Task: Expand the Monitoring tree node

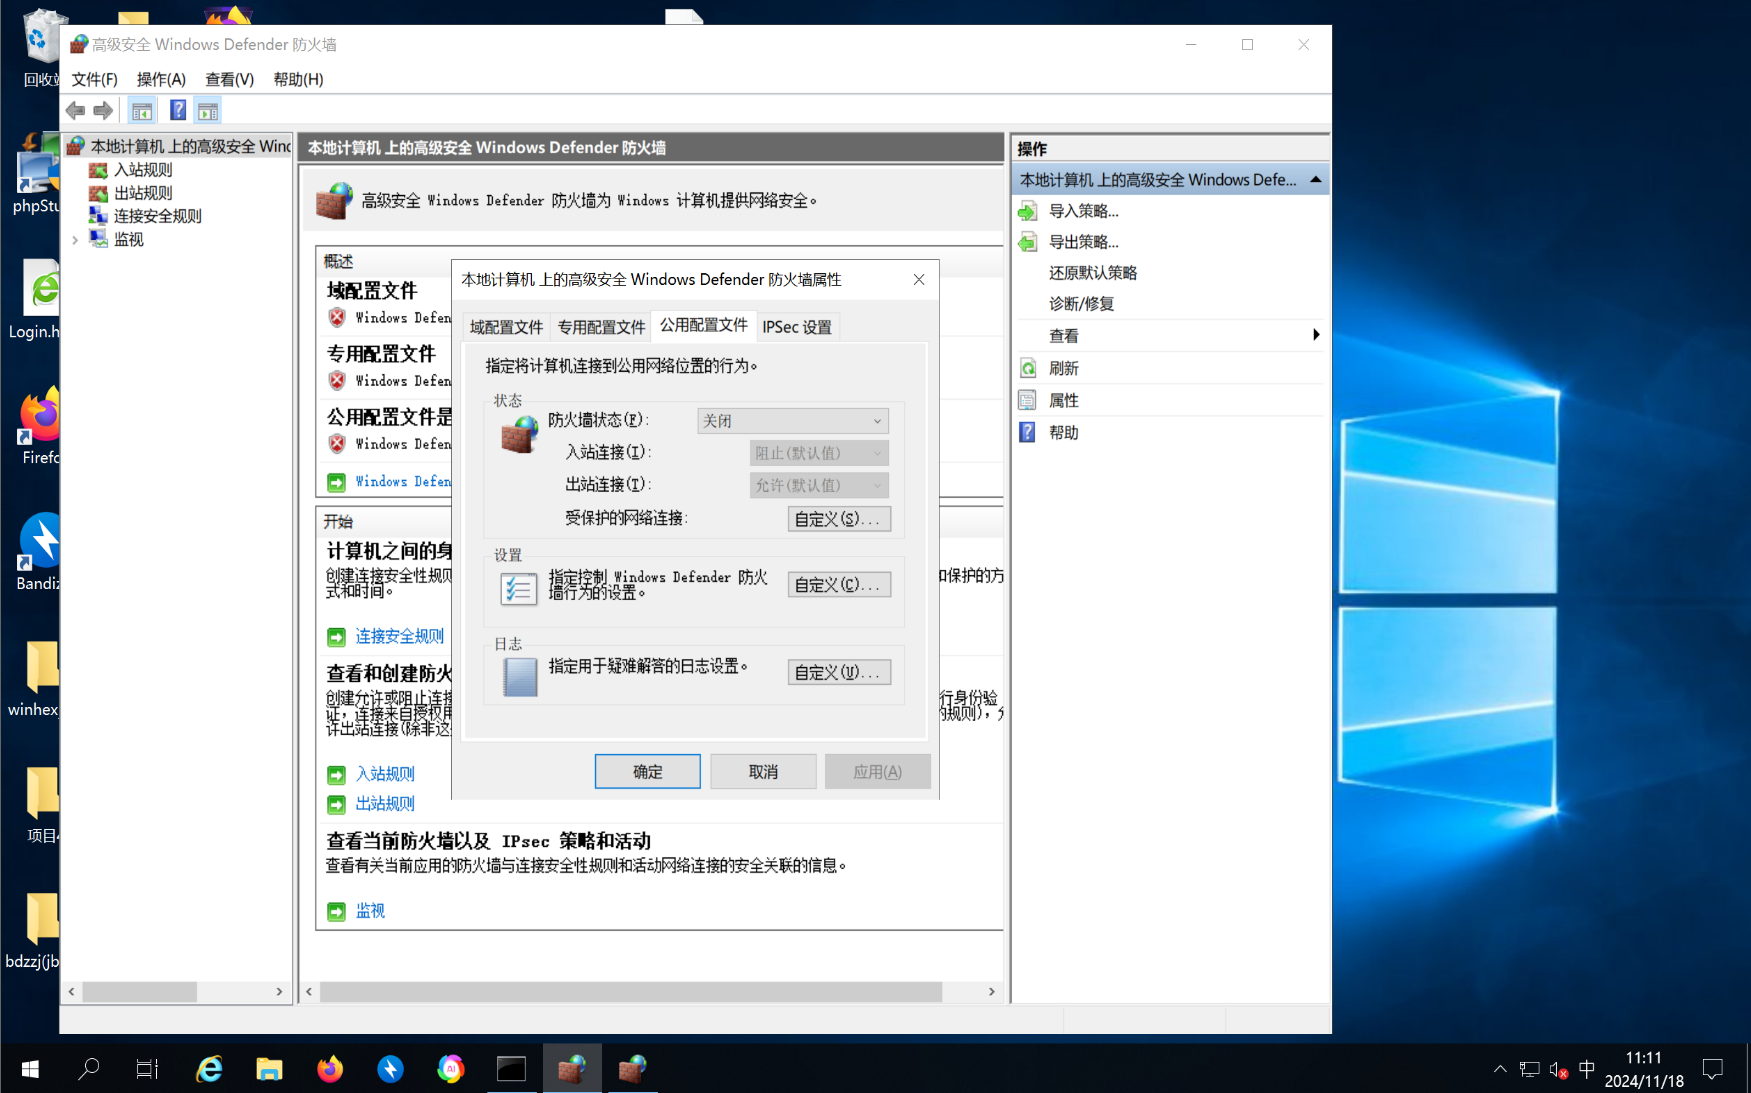Action: pos(75,240)
